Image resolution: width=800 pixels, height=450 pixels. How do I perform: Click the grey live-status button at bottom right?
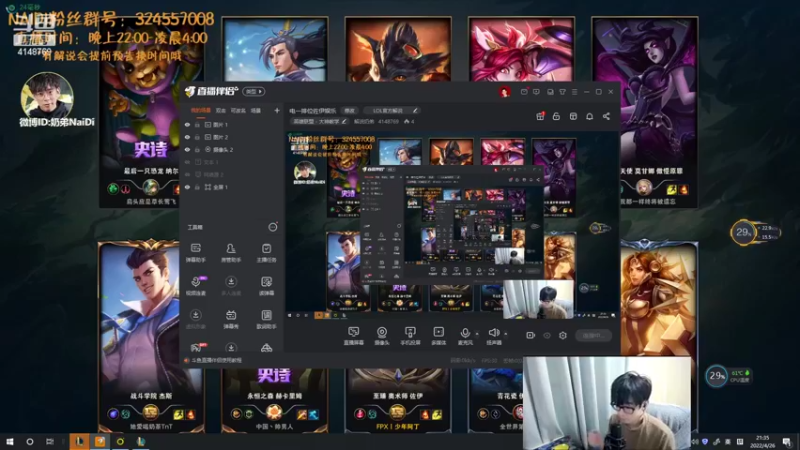tap(593, 335)
